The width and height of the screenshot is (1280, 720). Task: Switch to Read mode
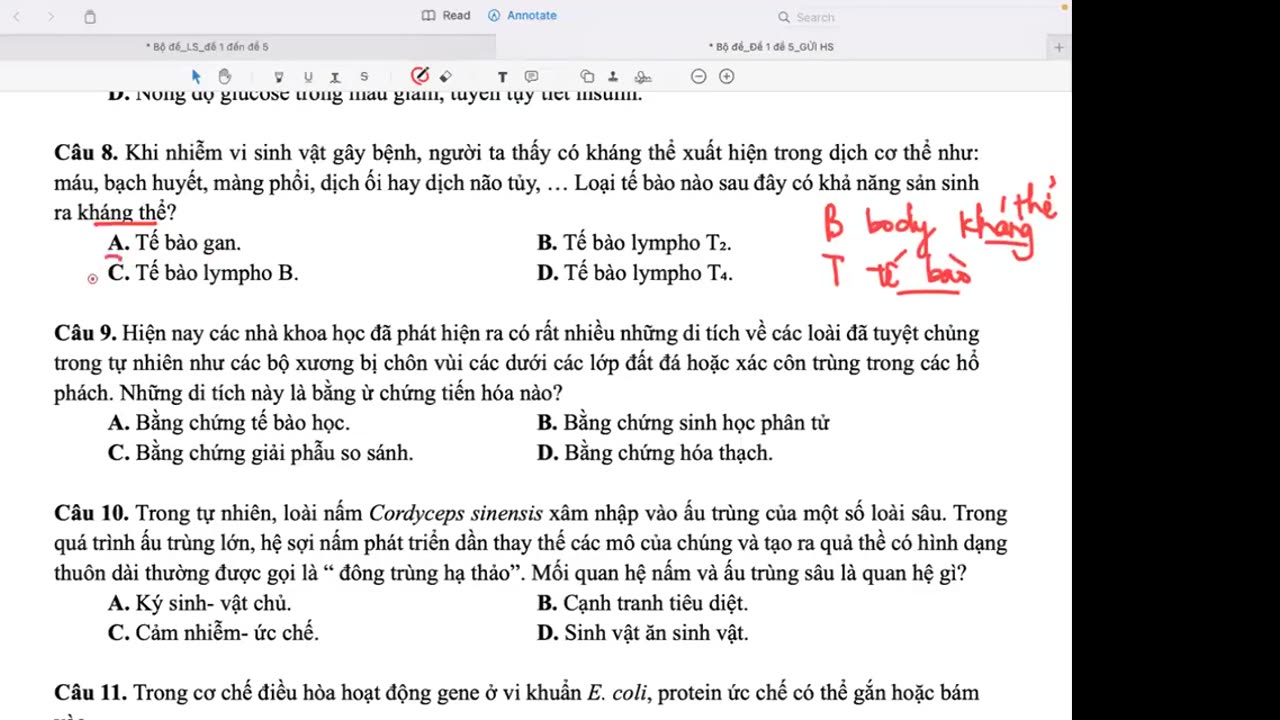(446, 16)
